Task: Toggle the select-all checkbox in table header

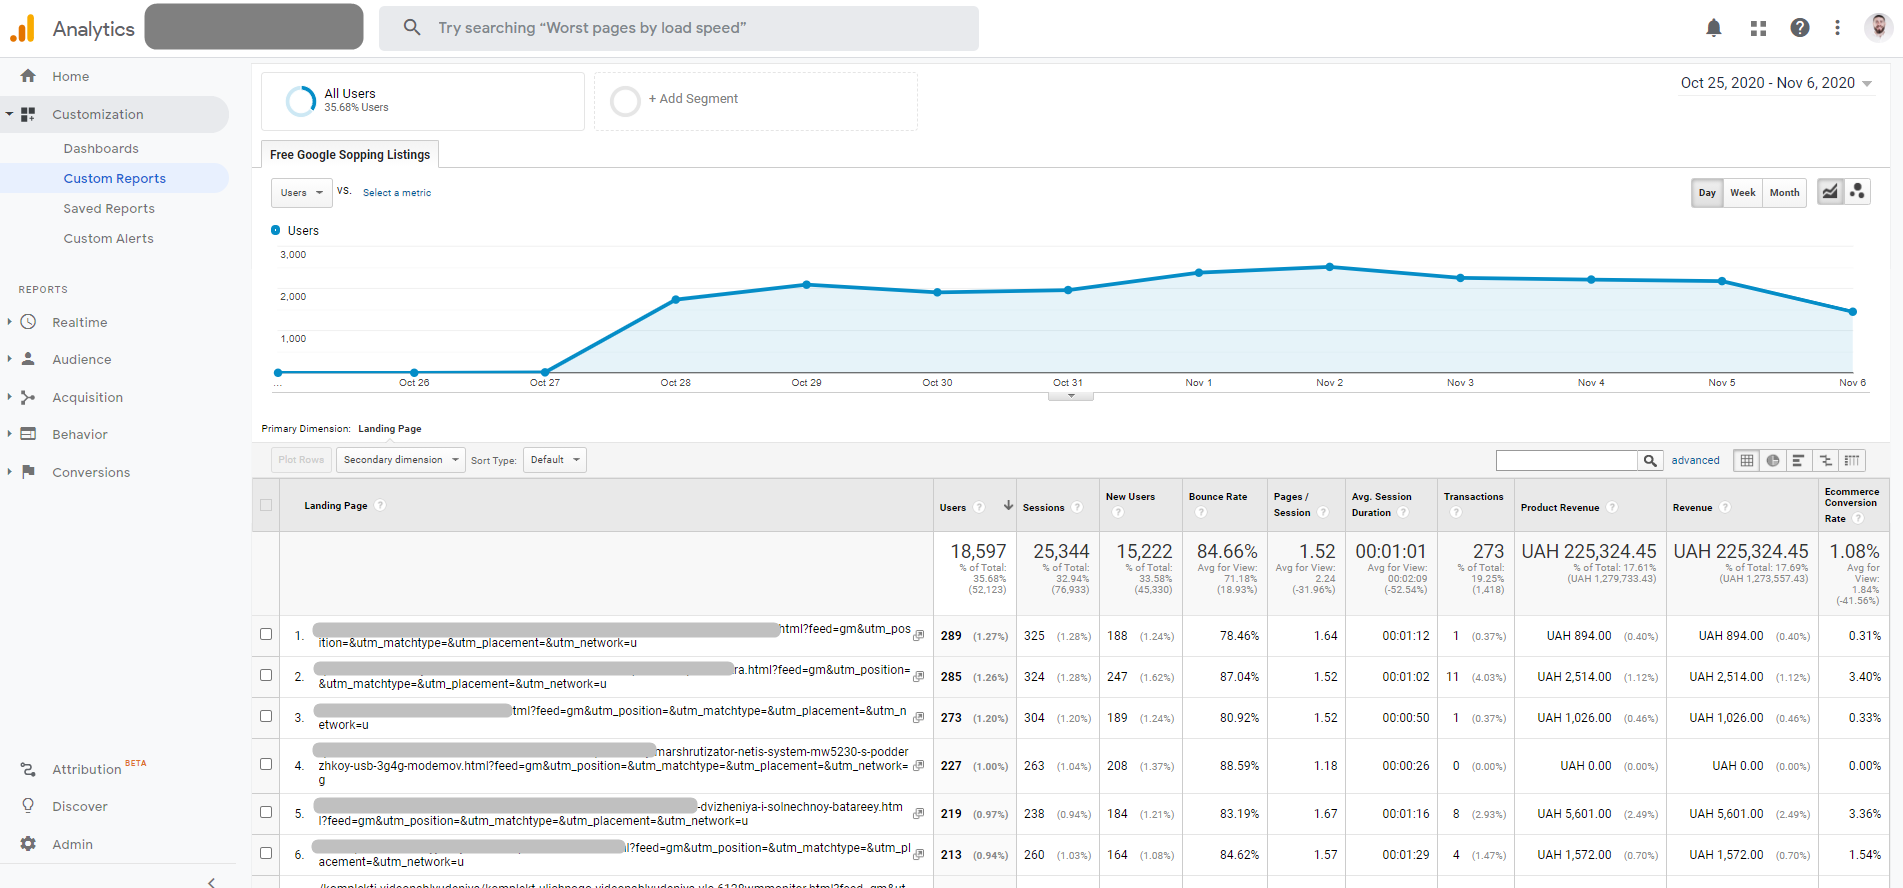Action: [x=266, y=505]
